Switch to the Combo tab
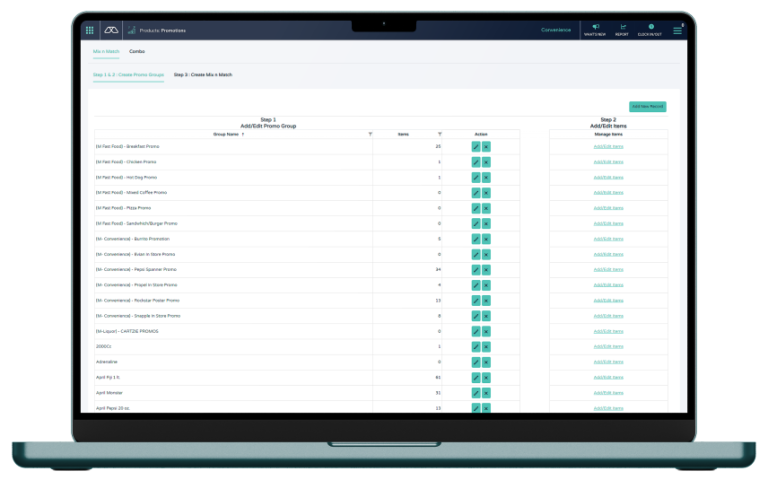The height and width of the screenshot is (480, 768). pyautogui.click(x=136, y=51)
